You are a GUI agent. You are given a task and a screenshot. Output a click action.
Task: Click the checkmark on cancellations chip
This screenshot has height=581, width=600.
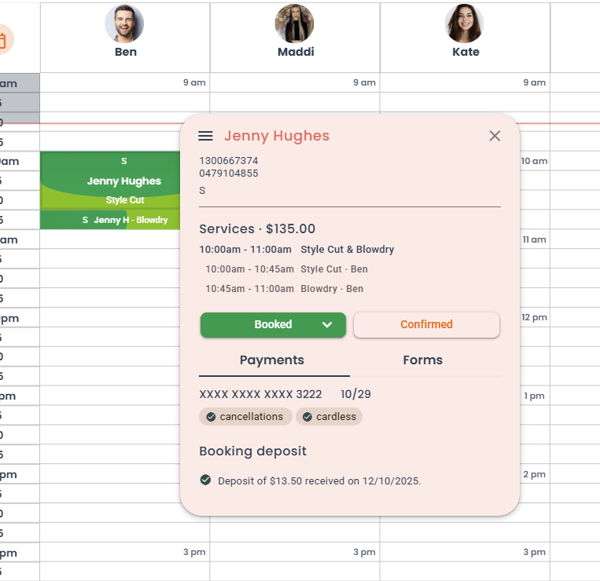(211, 417)
